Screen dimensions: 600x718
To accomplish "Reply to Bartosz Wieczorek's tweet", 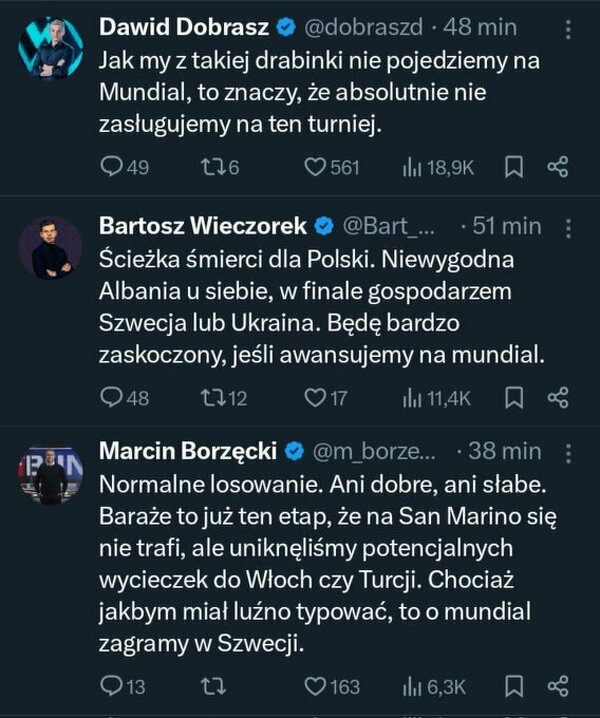I will coord(112,397).
